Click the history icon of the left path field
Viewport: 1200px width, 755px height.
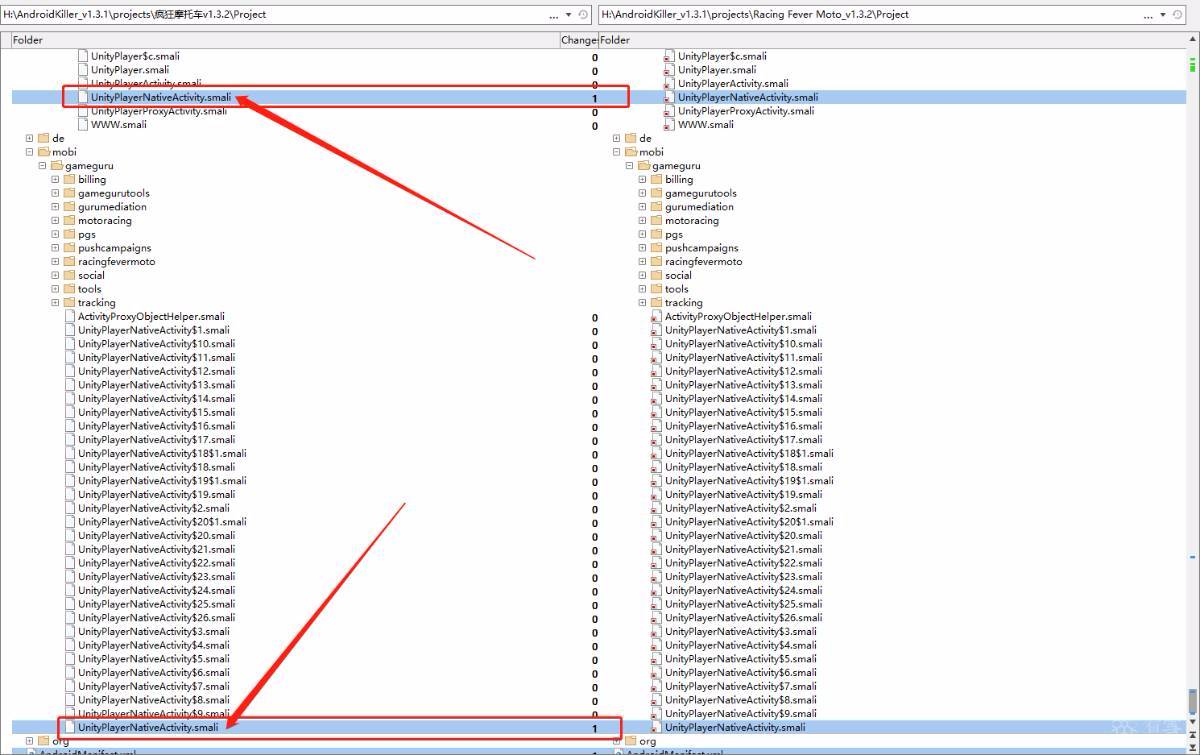[x=583, y=15]
